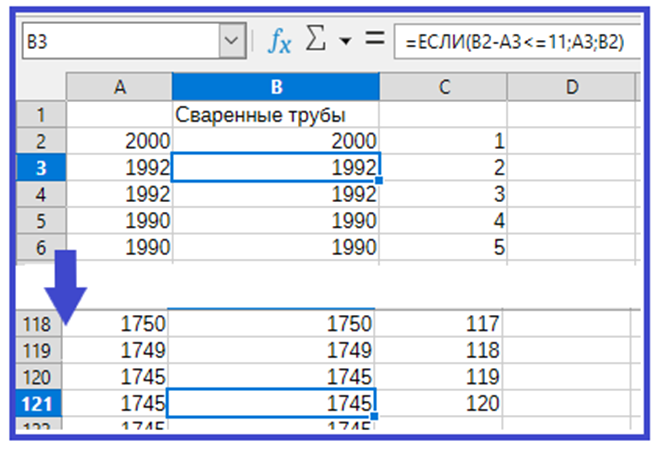
Task: Select column B header
Action: 275,87
